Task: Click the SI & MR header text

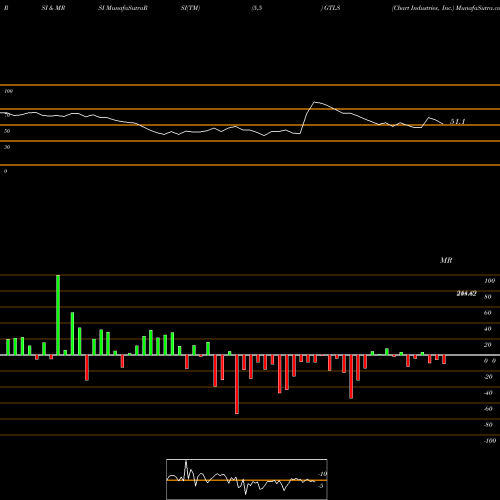Action: pos(53,8)
